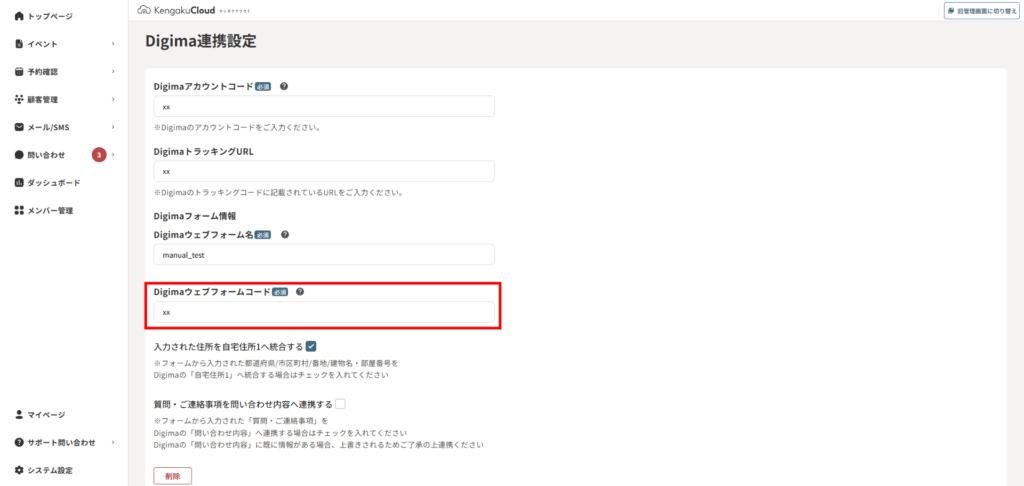Click the メール/SMS envelope icon
Screen dimensions: 1024x486
click(19, 127)
